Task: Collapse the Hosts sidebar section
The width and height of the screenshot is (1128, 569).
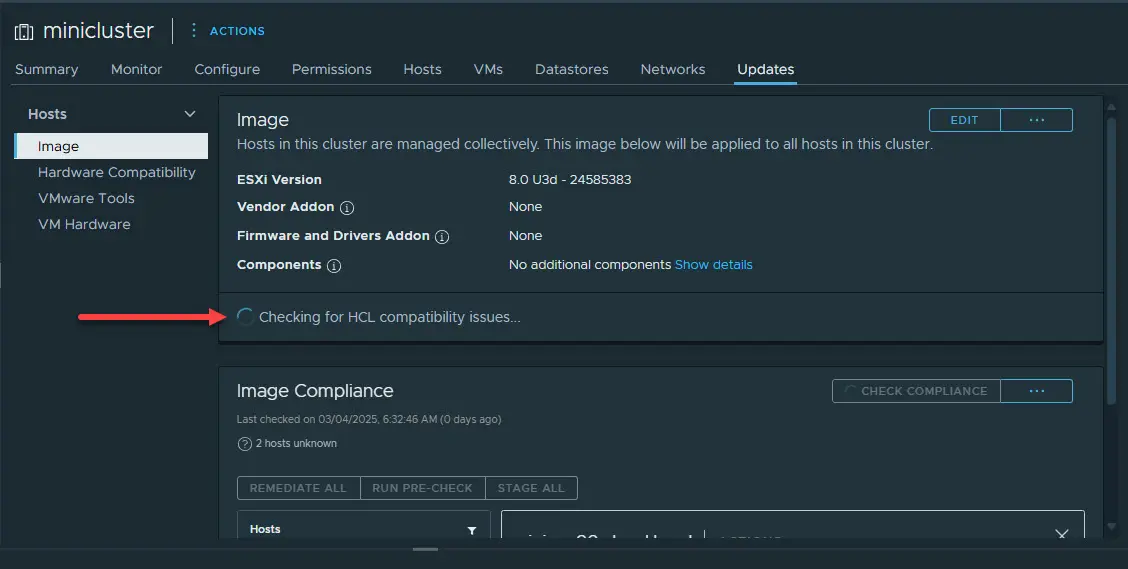Action: (190, 114)
